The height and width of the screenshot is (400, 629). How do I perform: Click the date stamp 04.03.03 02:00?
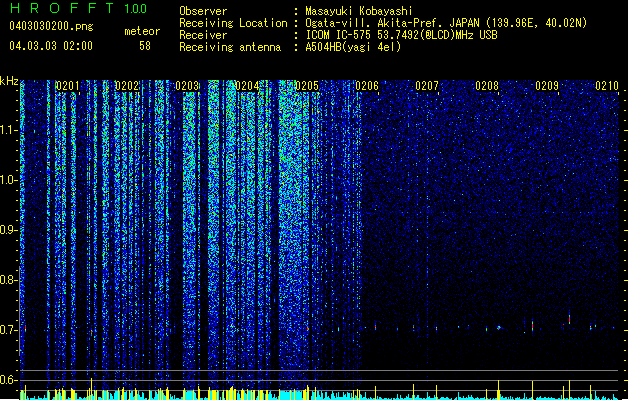(51, 46)
